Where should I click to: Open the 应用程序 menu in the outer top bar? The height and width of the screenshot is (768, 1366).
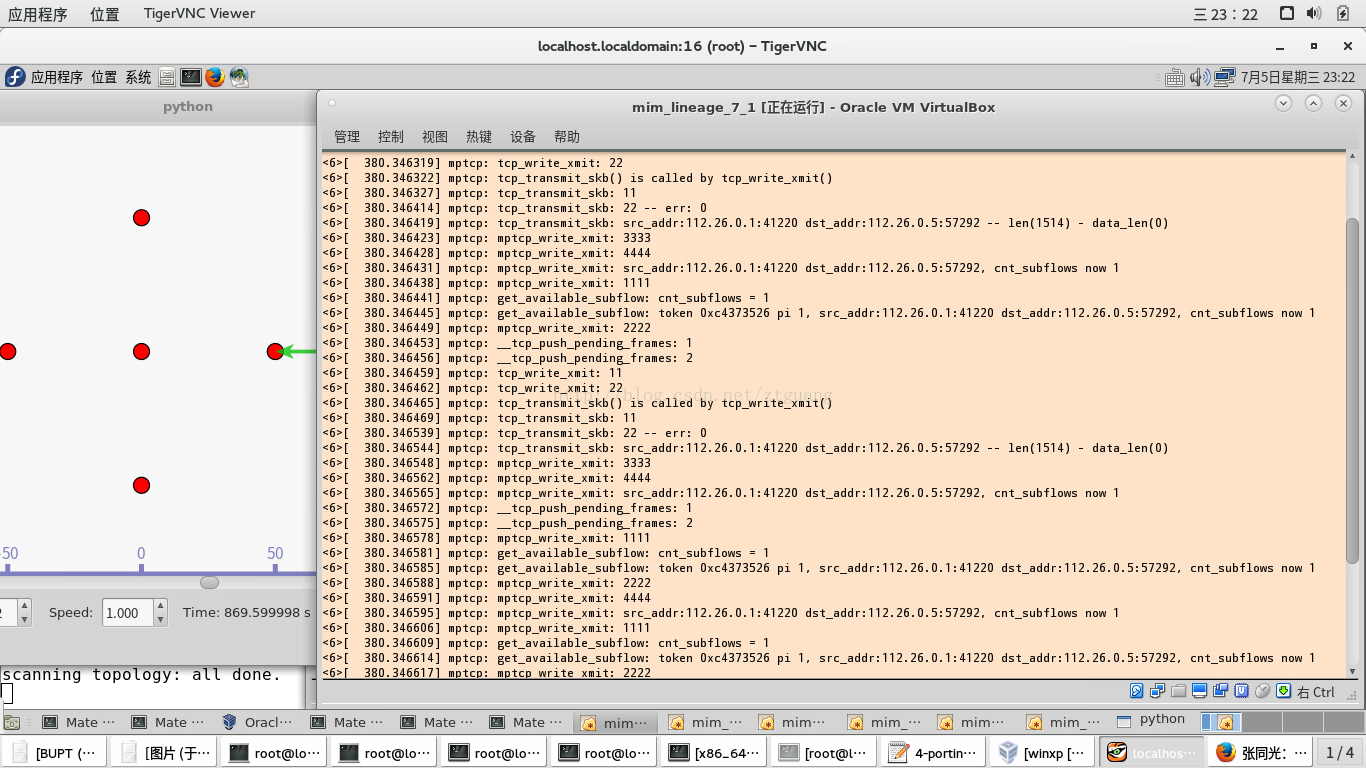pyautogui.click(x=38, y=14)
